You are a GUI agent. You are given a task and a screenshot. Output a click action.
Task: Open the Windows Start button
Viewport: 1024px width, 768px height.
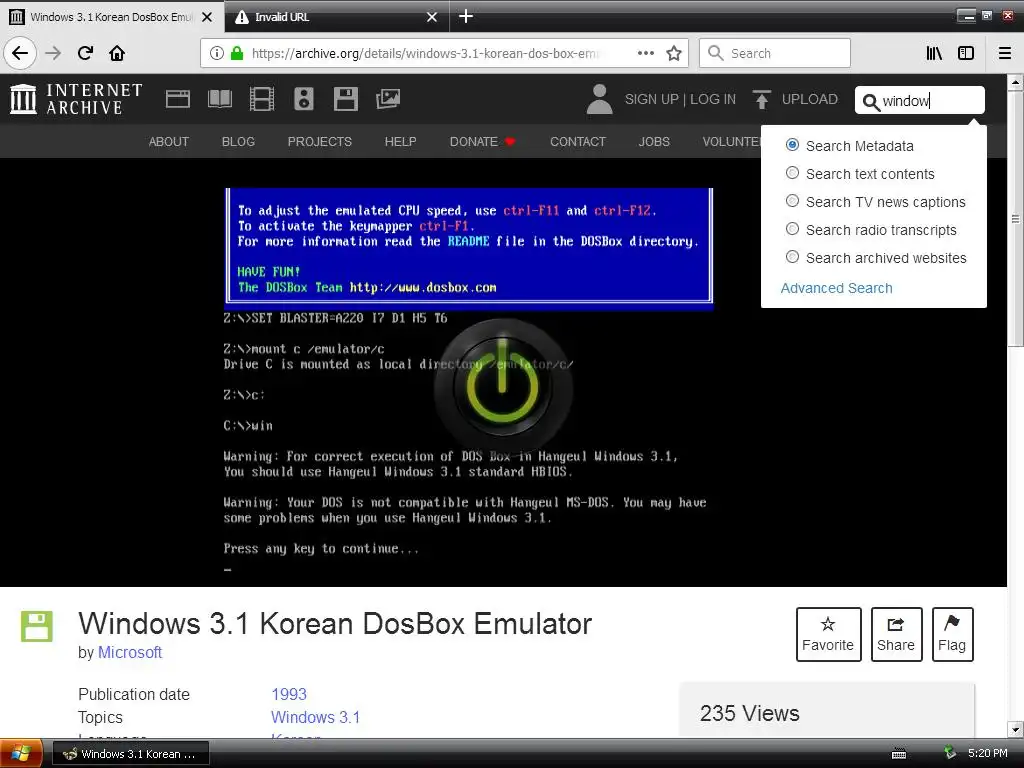tap(21, 754)
